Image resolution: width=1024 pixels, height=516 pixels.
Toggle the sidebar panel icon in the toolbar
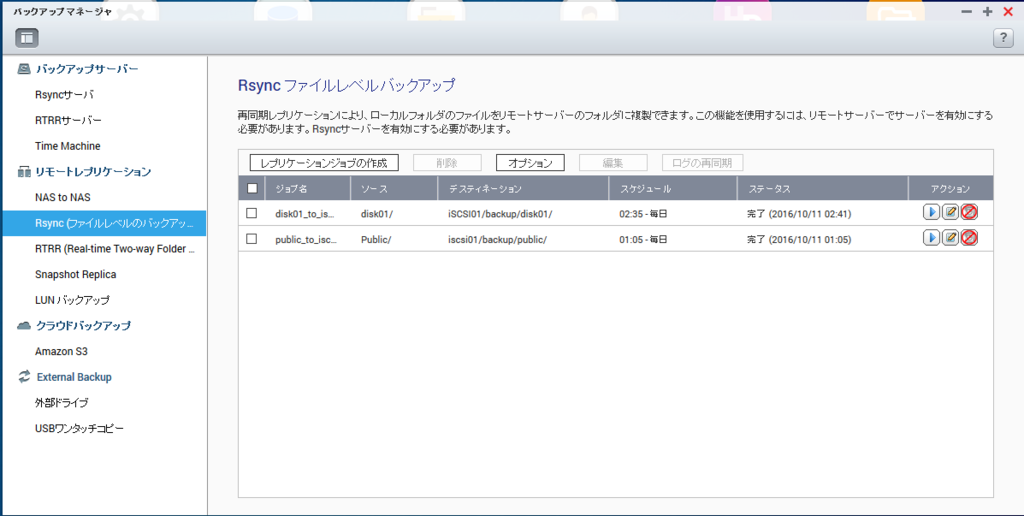(x=27, y=39)
